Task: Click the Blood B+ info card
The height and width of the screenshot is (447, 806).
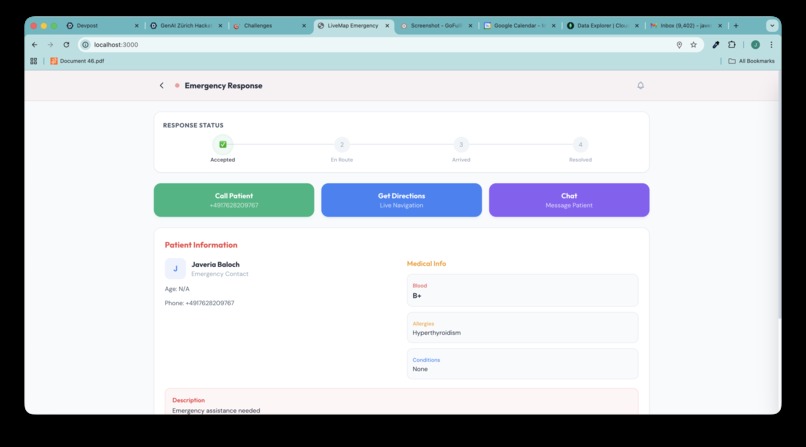Action: click(x=522, y=290)
